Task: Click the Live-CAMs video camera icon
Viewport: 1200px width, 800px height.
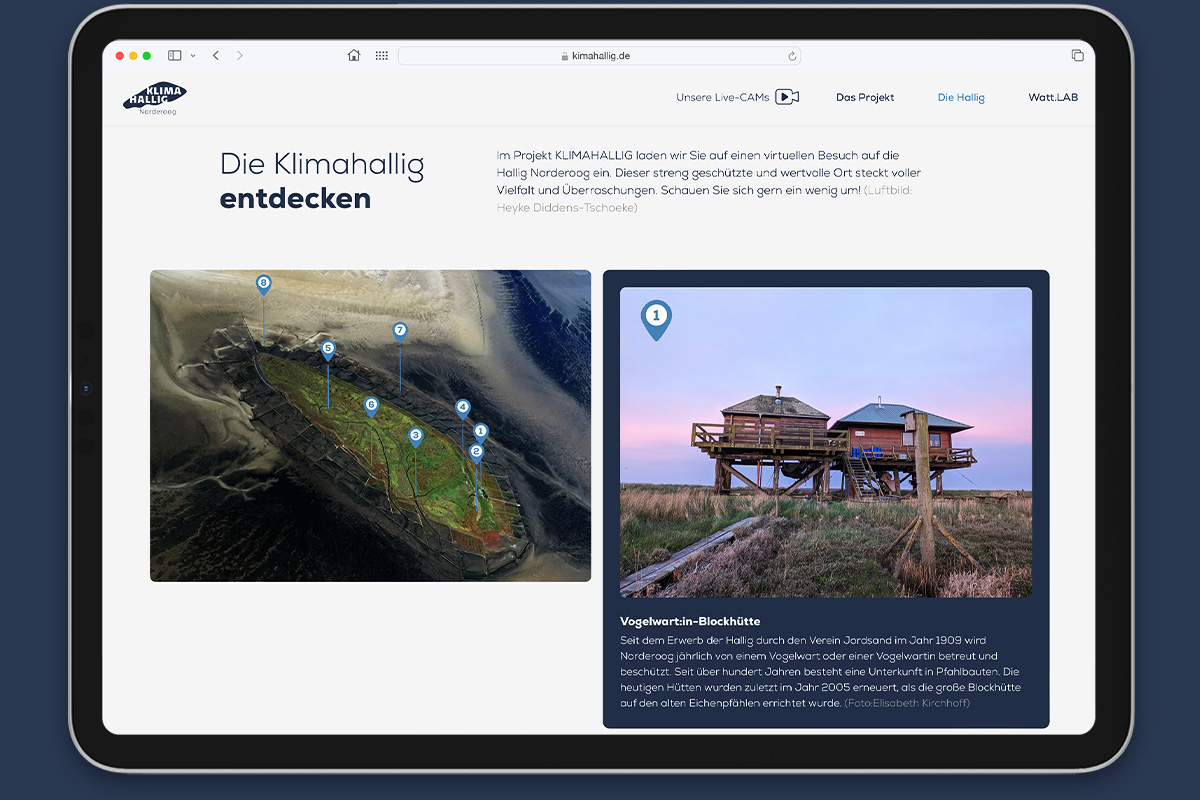Action: point(787,97)
